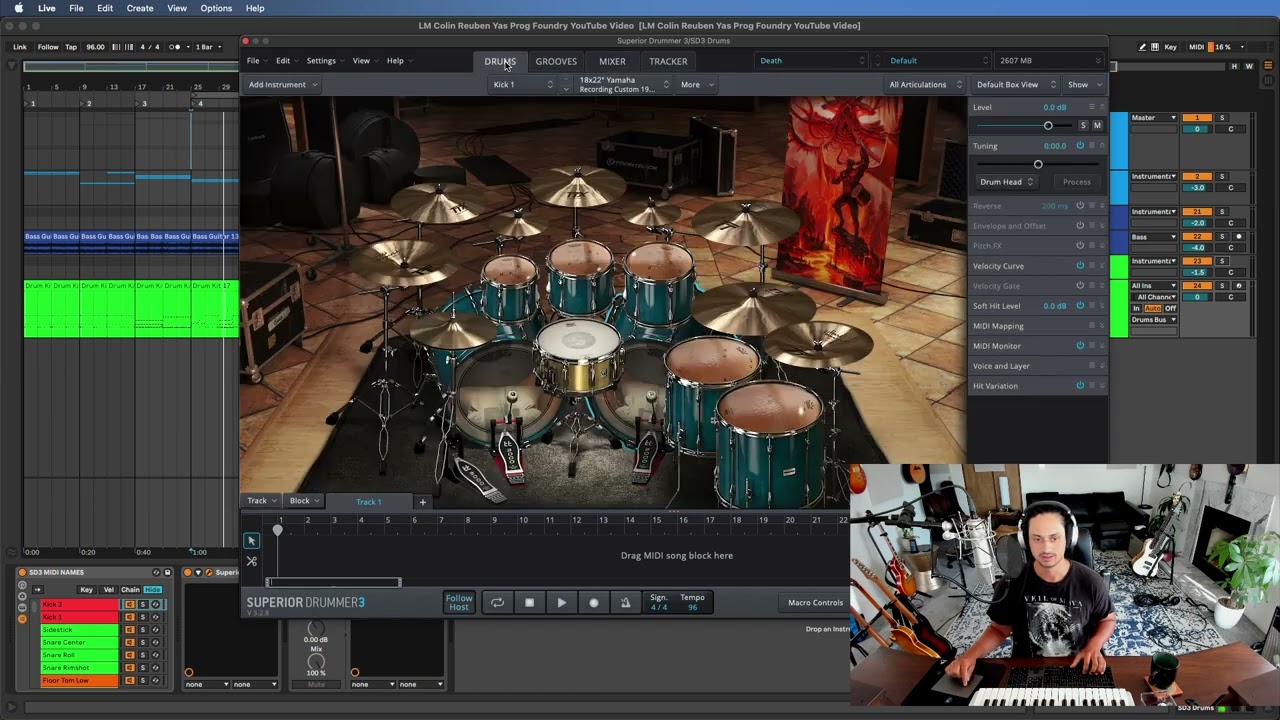Start playback with the Play button
This screenshot has height=720, width=1280.
tap(561, 603)
